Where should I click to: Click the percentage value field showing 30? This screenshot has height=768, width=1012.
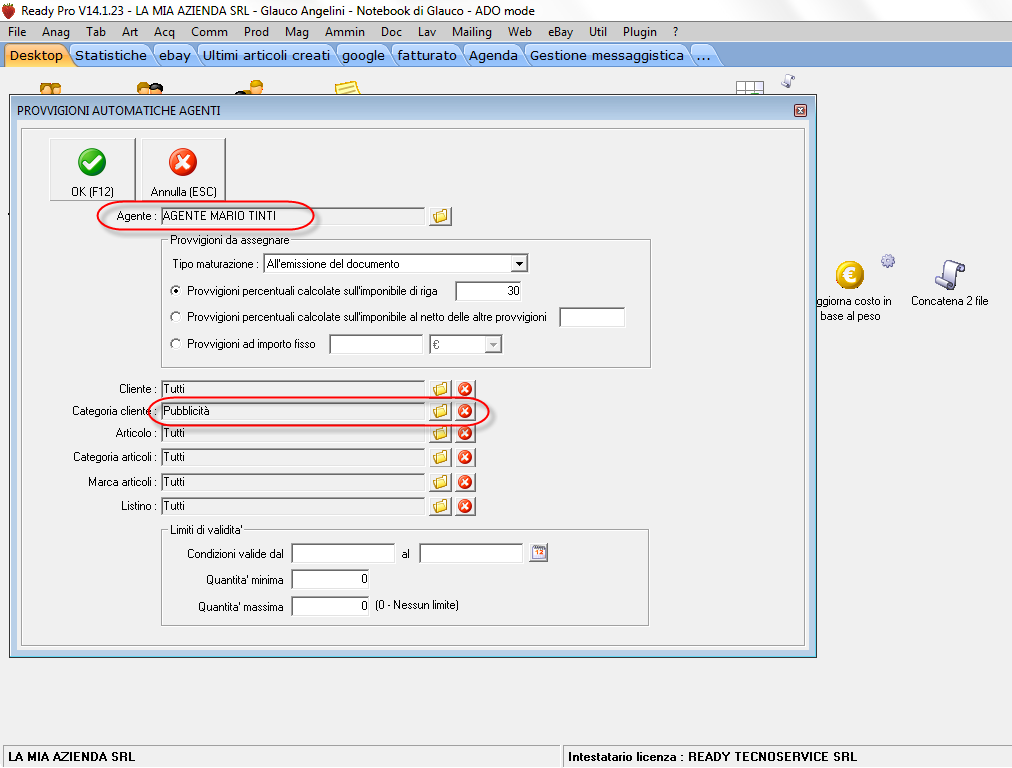489,291
